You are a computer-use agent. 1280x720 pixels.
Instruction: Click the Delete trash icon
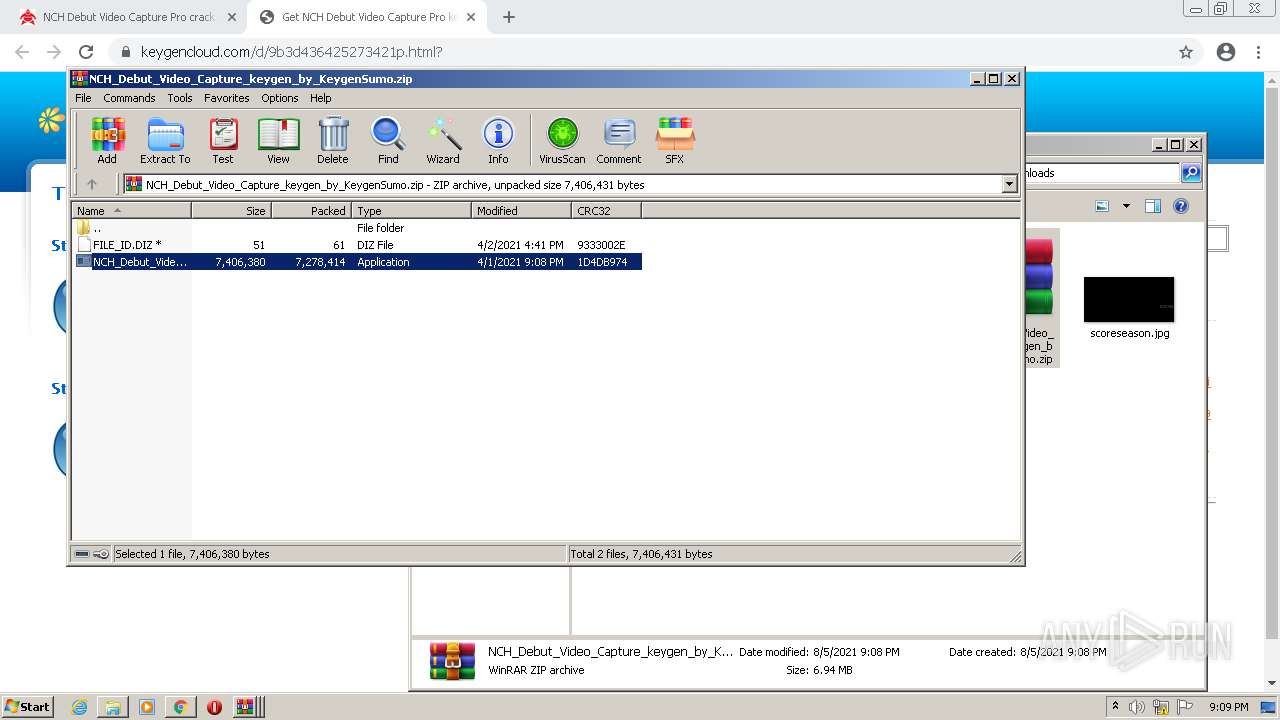click(x=333, y=140)
